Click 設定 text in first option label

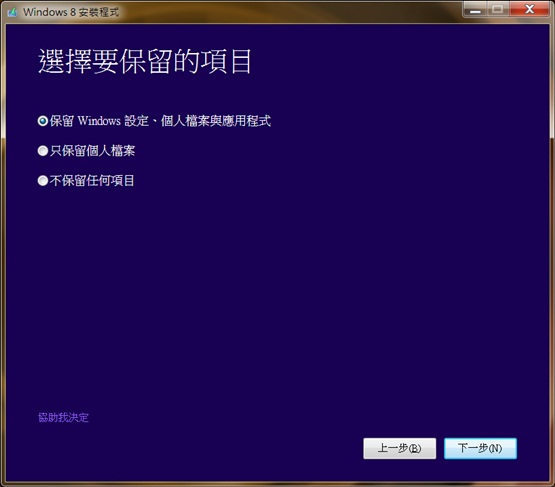136,121
